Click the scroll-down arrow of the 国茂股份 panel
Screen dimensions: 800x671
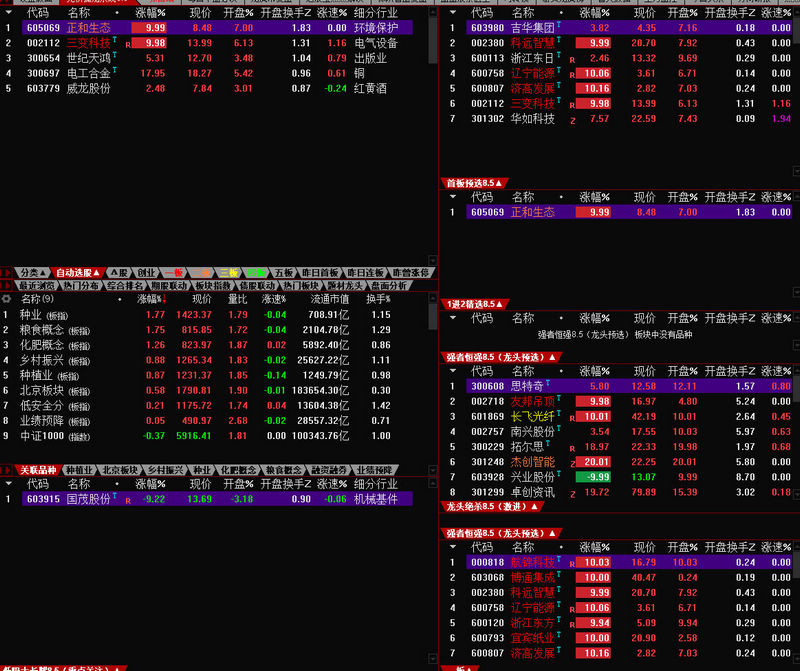[x=433, y=658]
